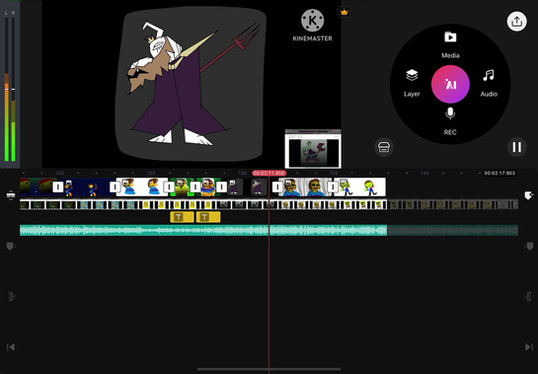Click the playhead timestamp marker
Viewport: 538px width, 374px height.
click(x=269, y=173)
